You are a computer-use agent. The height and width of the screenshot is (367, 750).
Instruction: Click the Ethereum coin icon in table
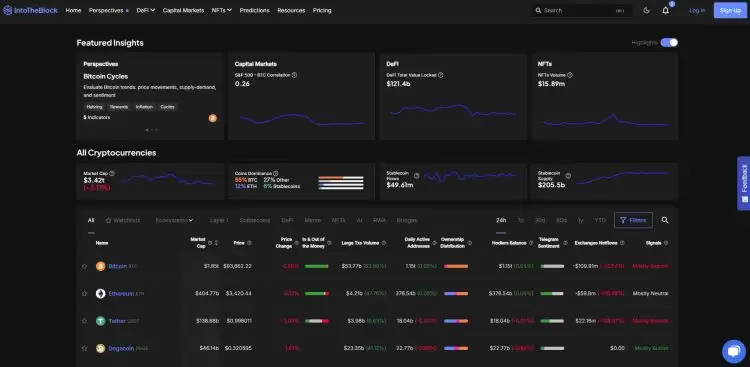[100, 293]
